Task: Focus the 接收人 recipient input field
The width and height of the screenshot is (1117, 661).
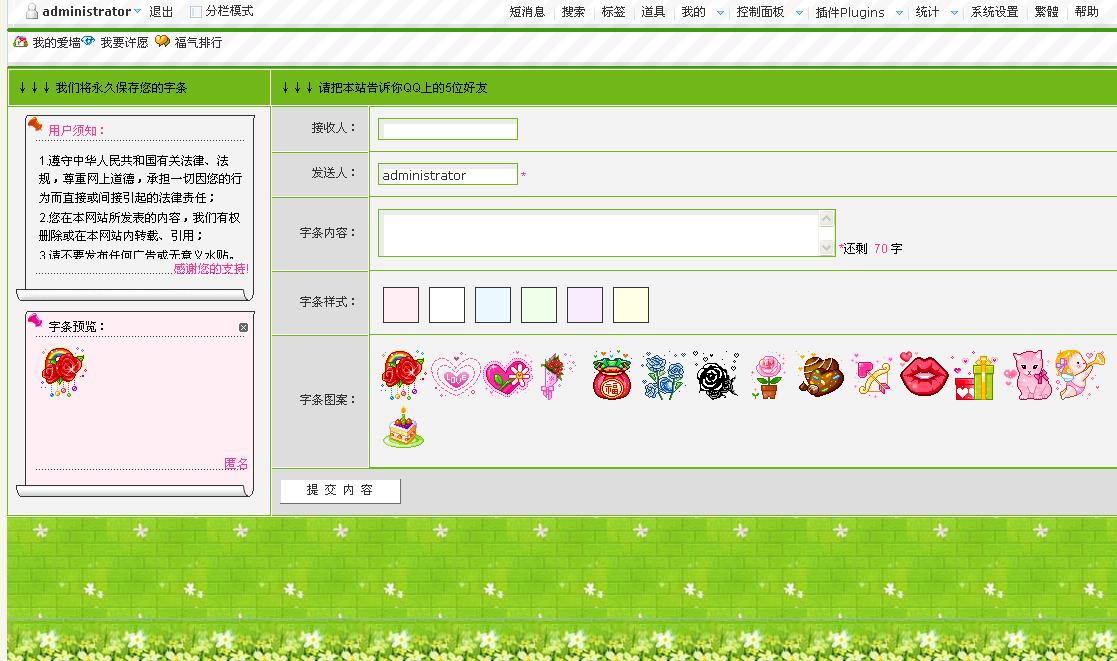Action: (447, 130)
